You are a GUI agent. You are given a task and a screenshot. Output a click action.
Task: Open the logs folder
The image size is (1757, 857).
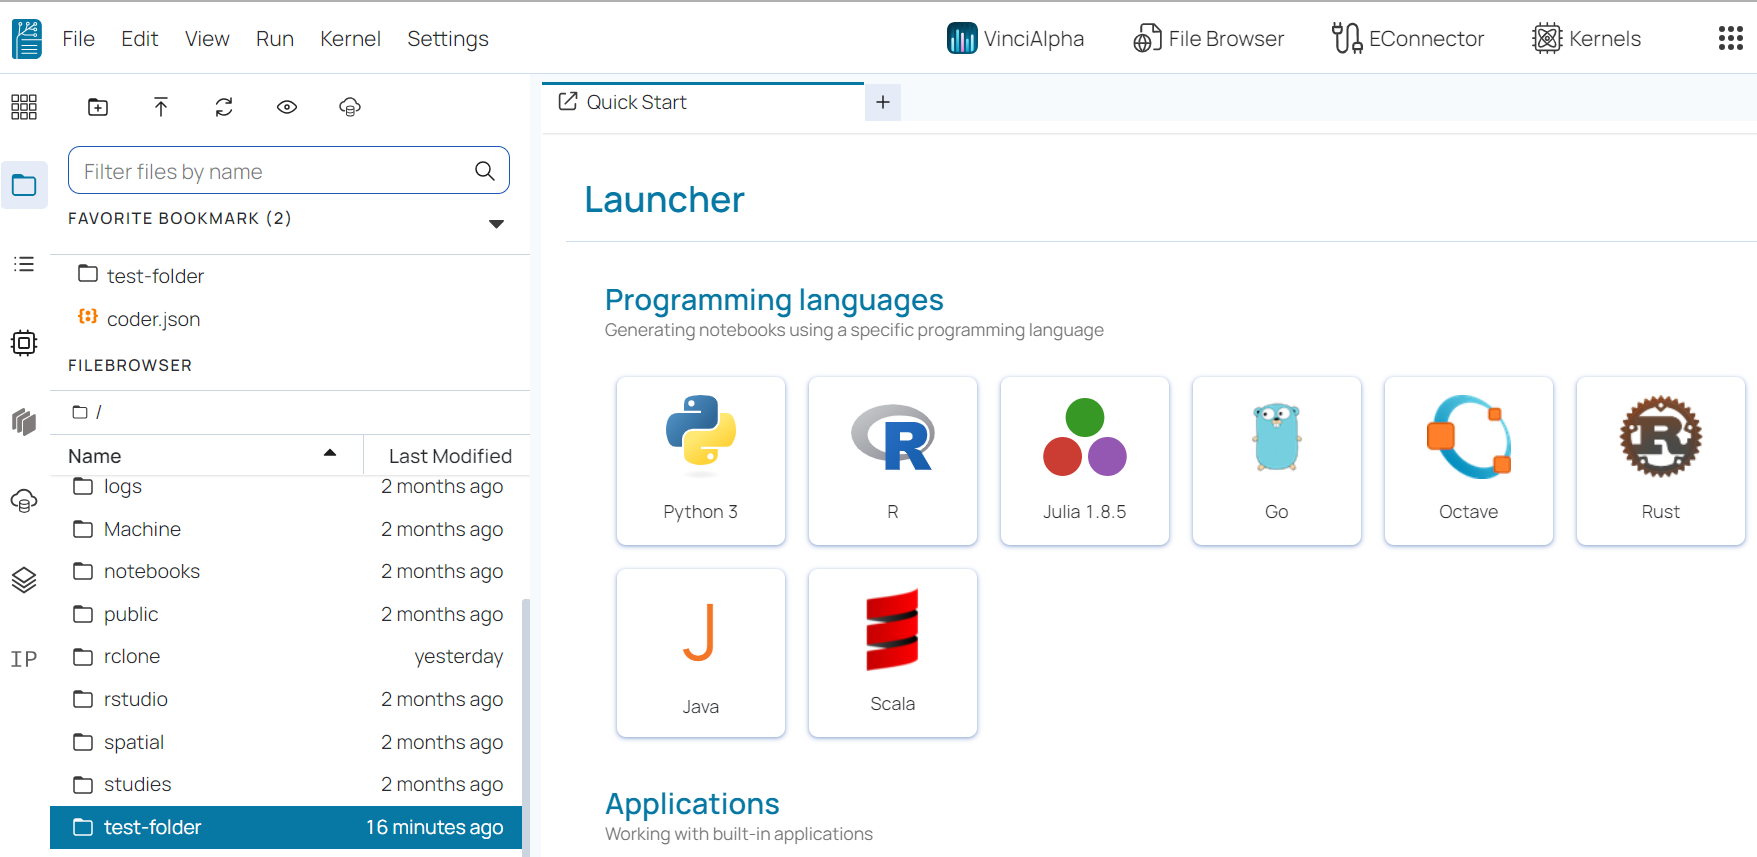(286, 487)
